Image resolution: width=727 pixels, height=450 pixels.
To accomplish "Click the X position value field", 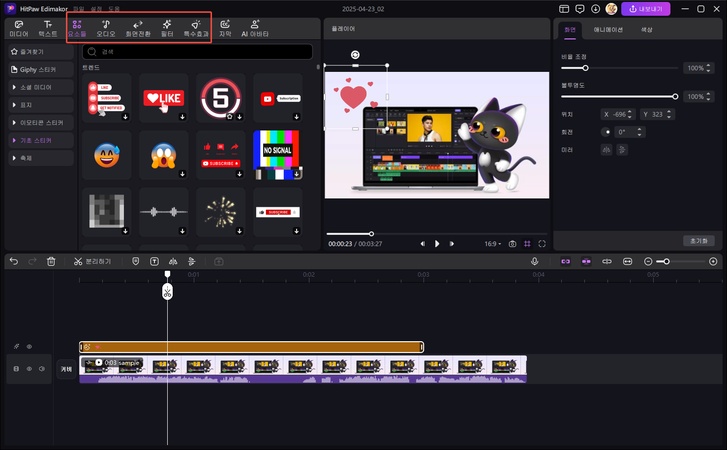I will [618, 114].
